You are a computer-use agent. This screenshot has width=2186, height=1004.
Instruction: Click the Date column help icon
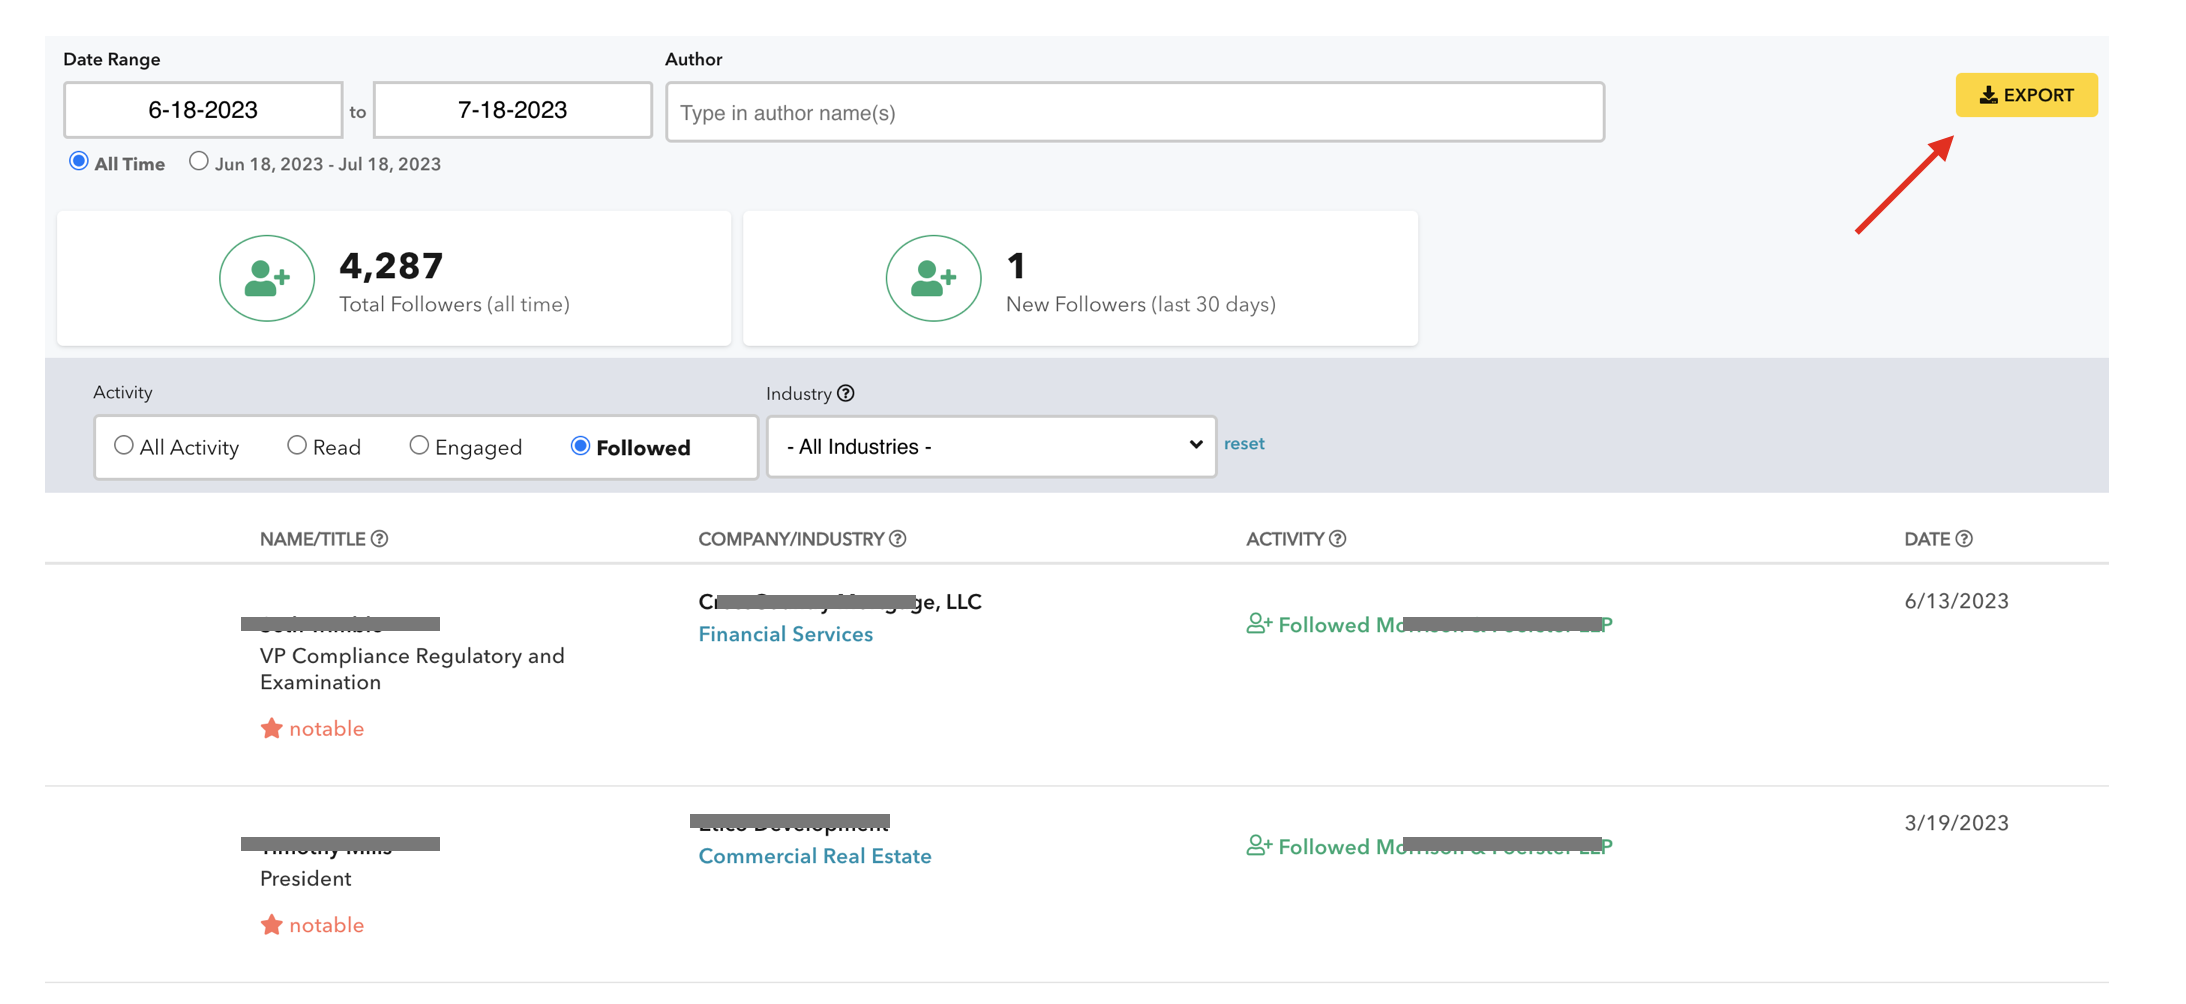click(1965, 539)
